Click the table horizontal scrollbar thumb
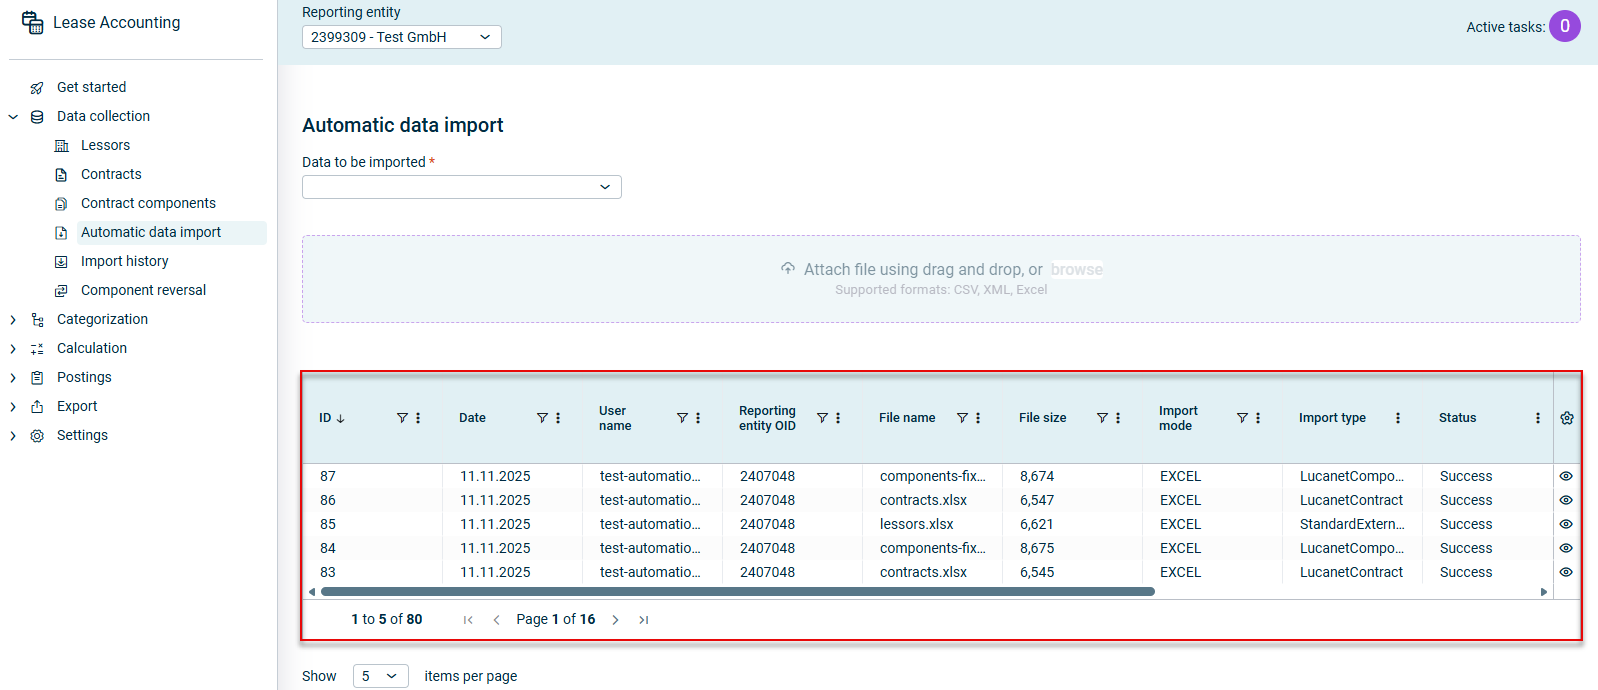Image resolution: width=1598 pixels, height=690 pixels. coord(737,592)
